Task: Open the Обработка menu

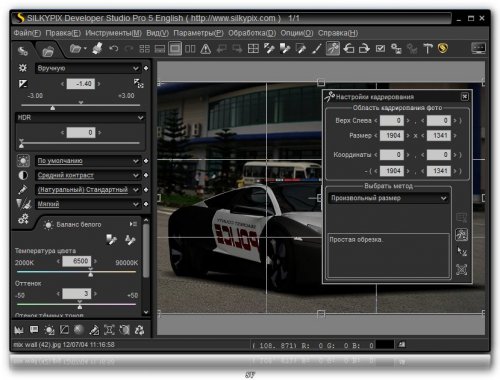Action: [x=252, y=33]
